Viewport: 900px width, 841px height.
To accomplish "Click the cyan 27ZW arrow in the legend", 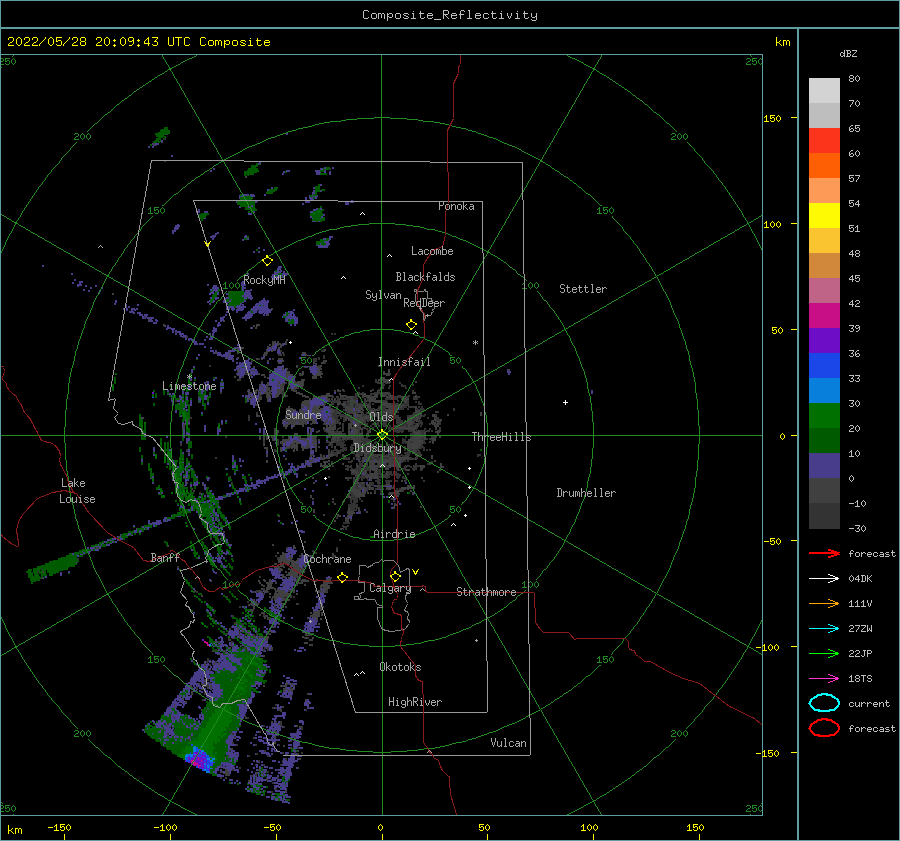I will coord(824,628).
